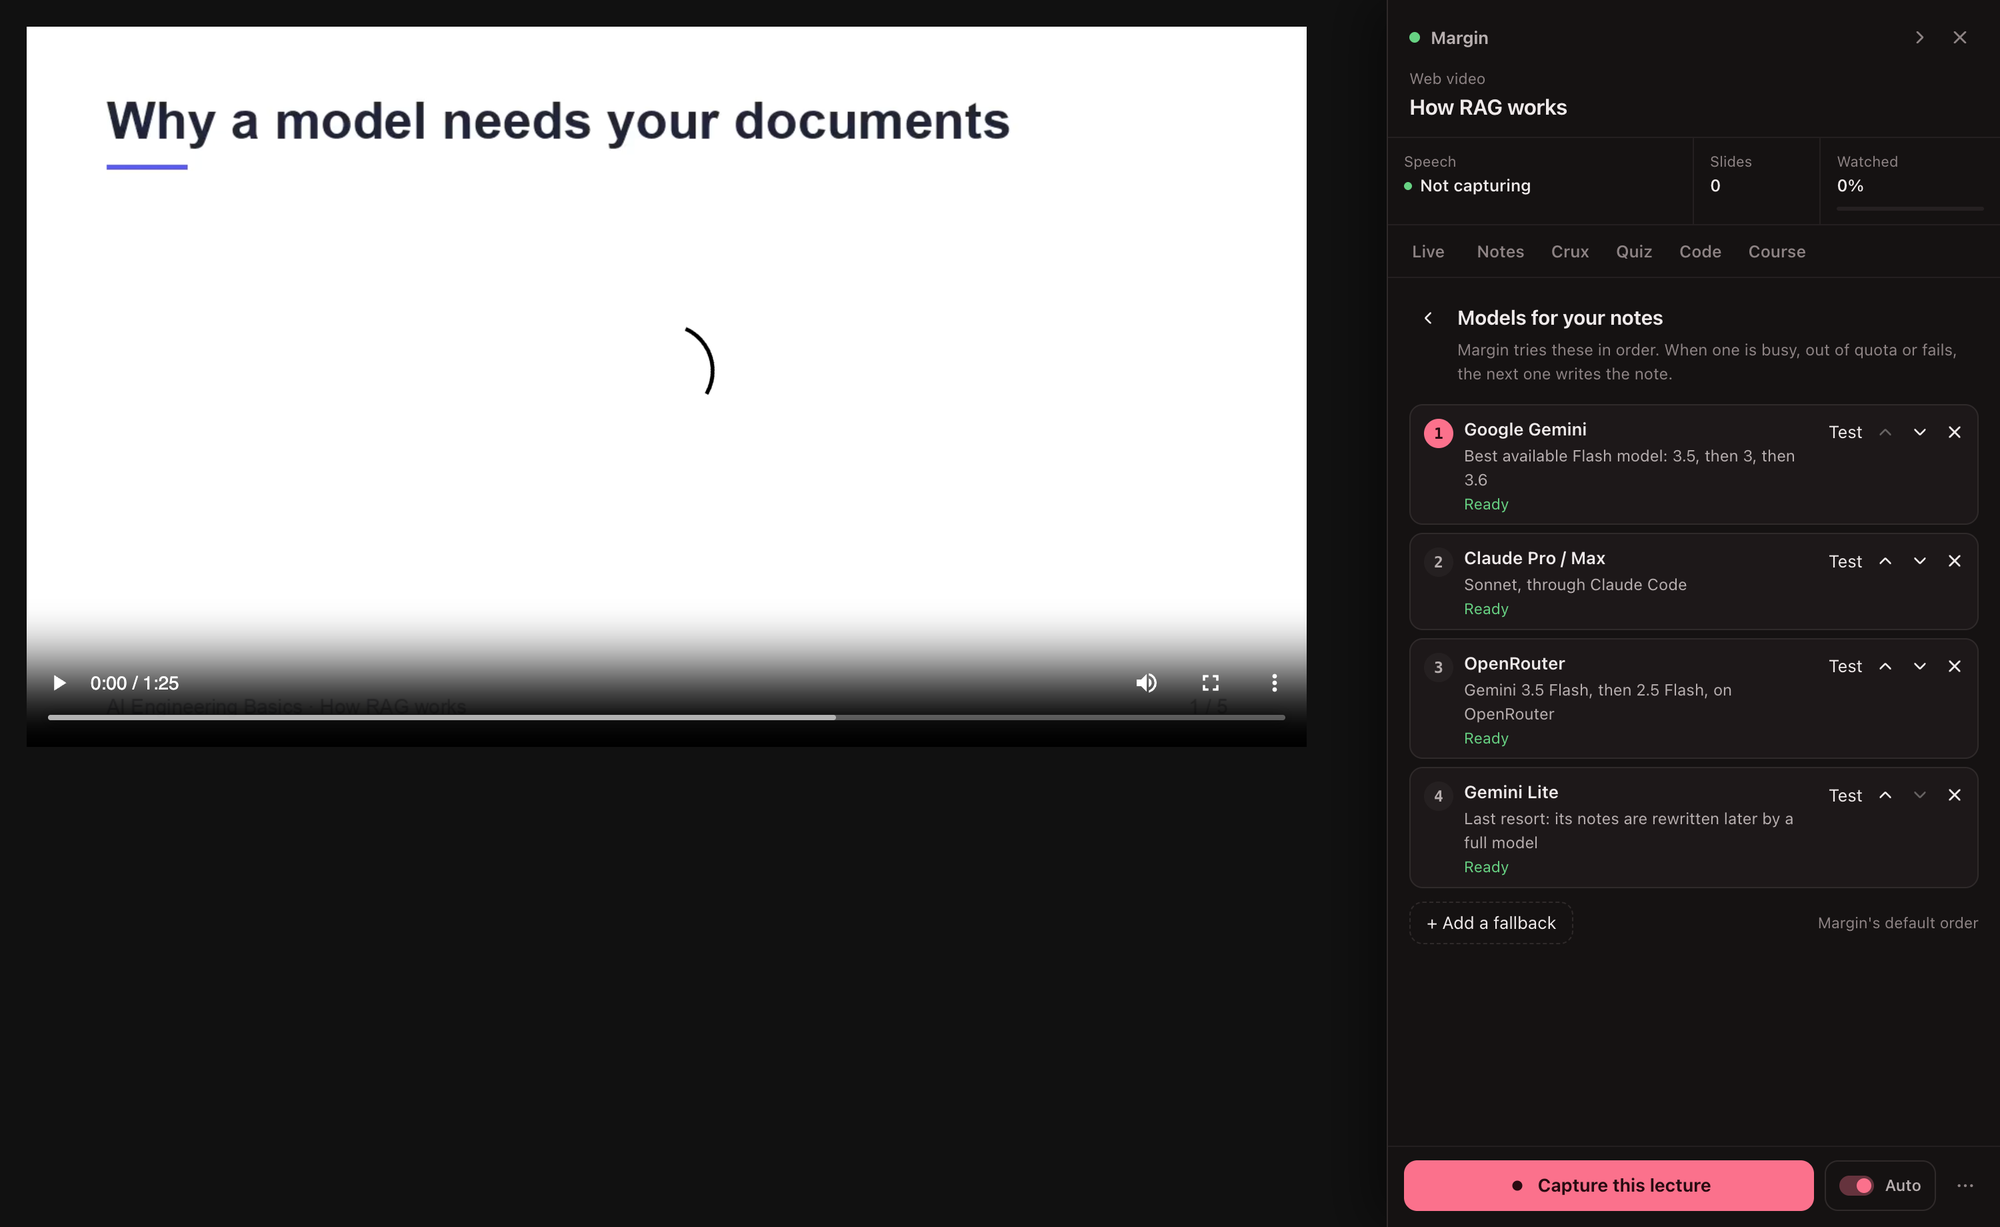The width and height of the screenshot is (2000, 1227).
Task: Remove Google Gemini from the list
Action: point(1954,432)
